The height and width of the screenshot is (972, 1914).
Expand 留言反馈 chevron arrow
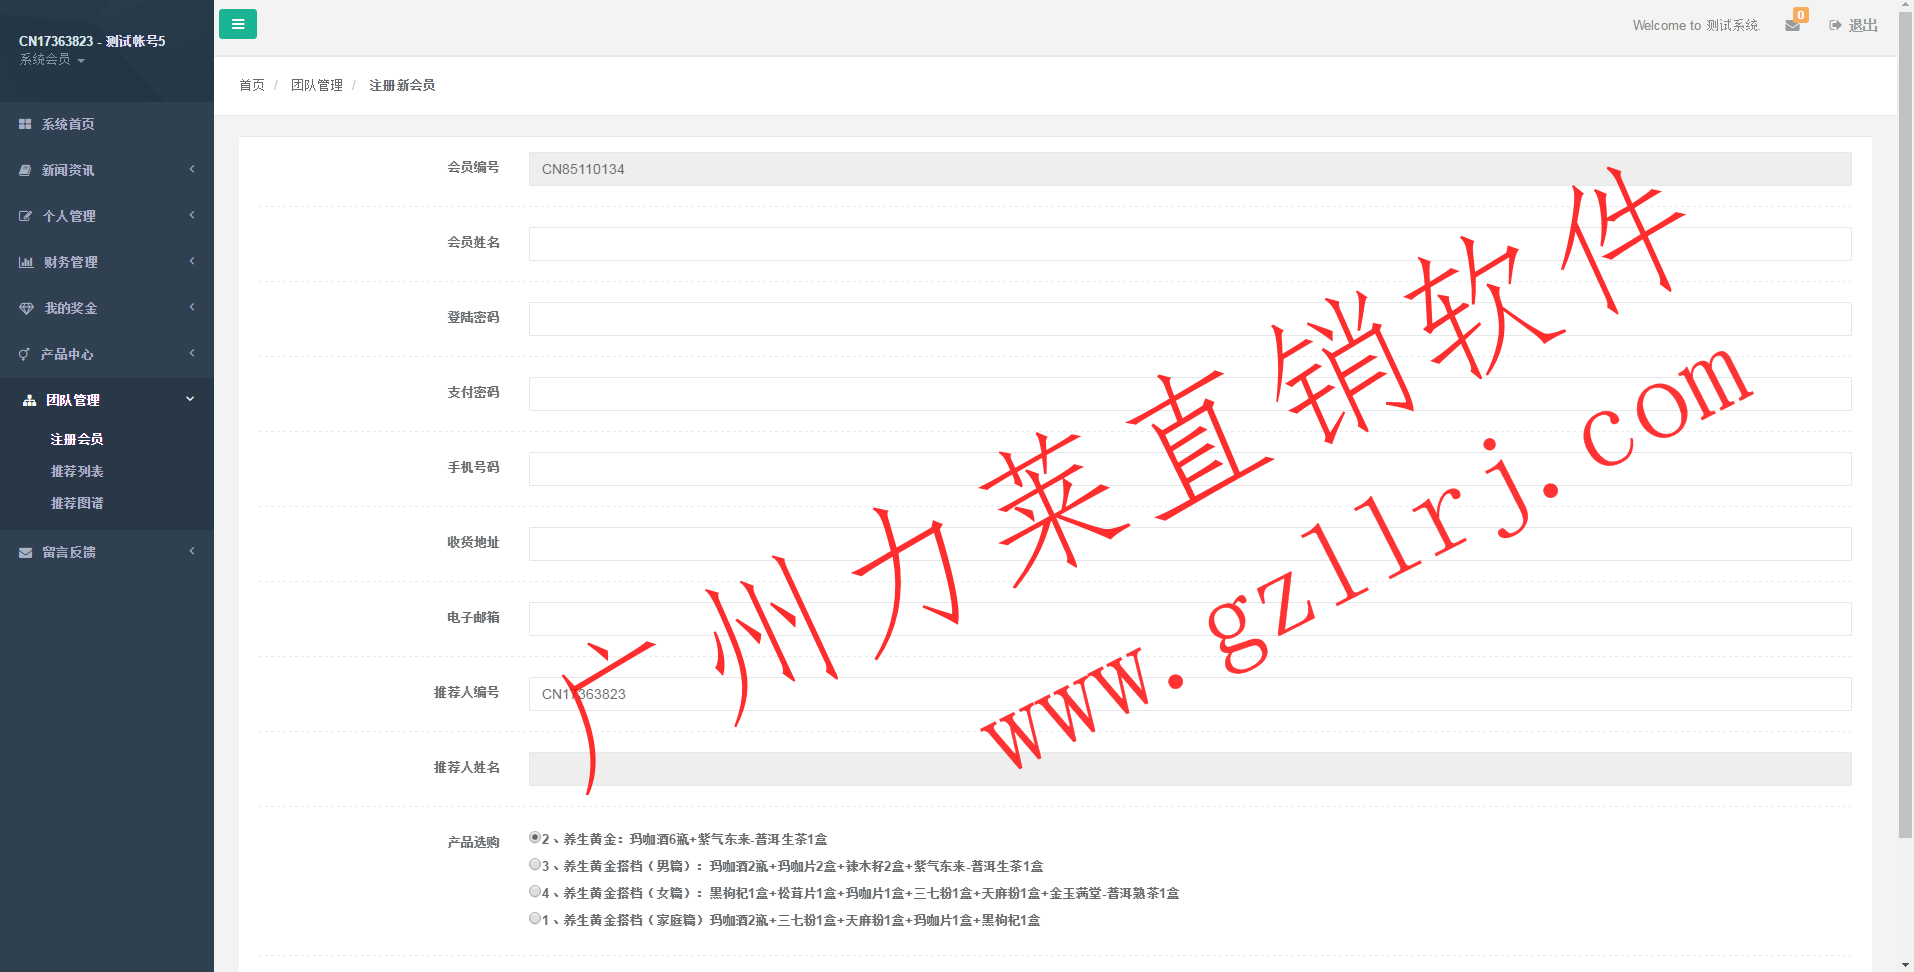coord(192,551)
